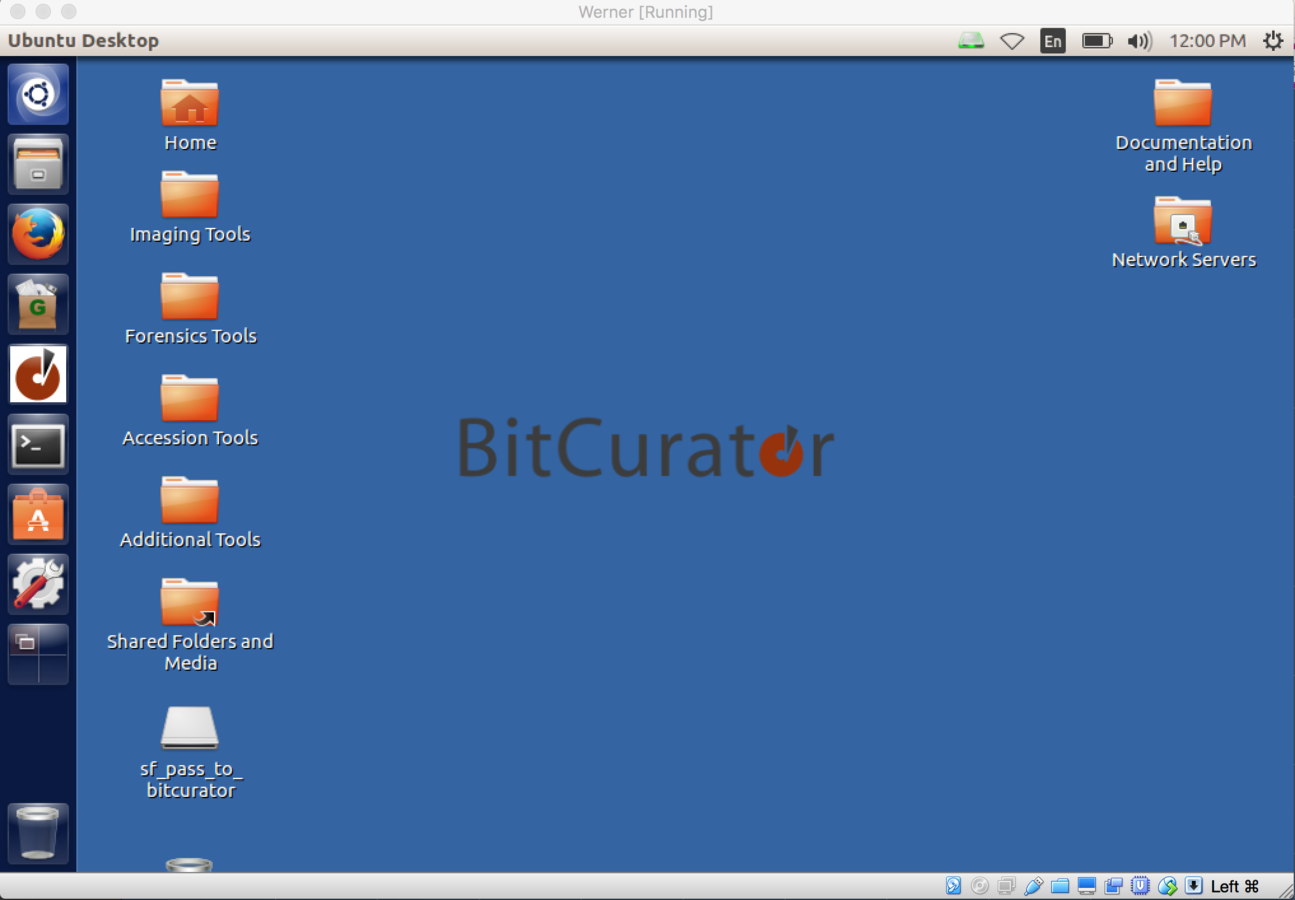Click the Werner [Running] window title

point(646,12)
